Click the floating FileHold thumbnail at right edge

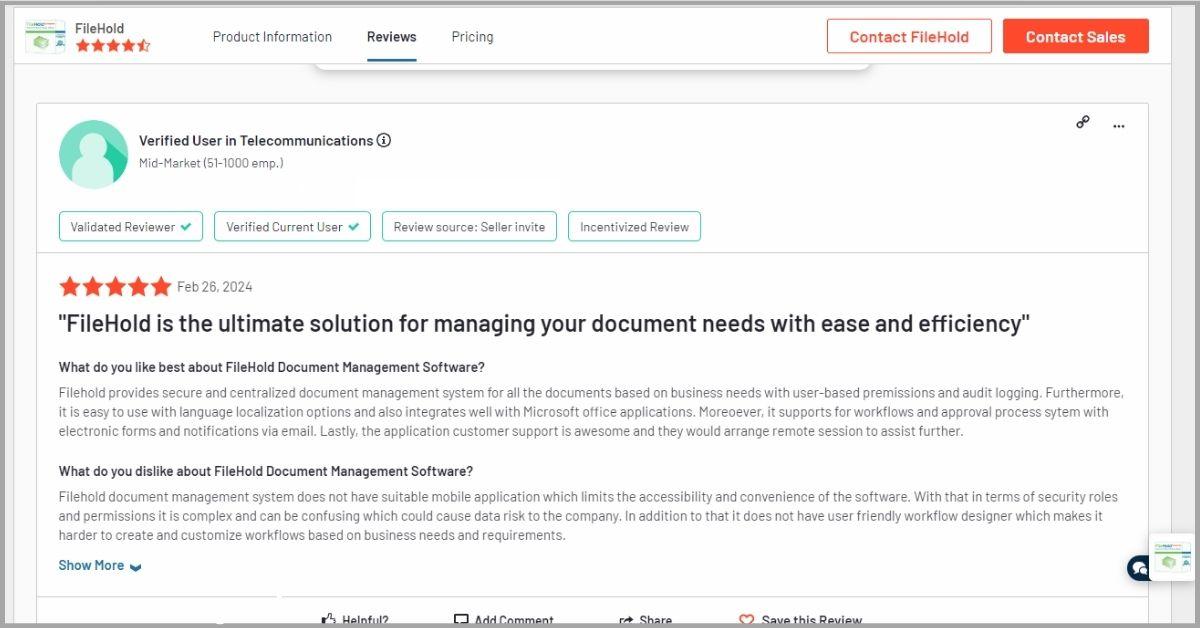click(1173, 556)
